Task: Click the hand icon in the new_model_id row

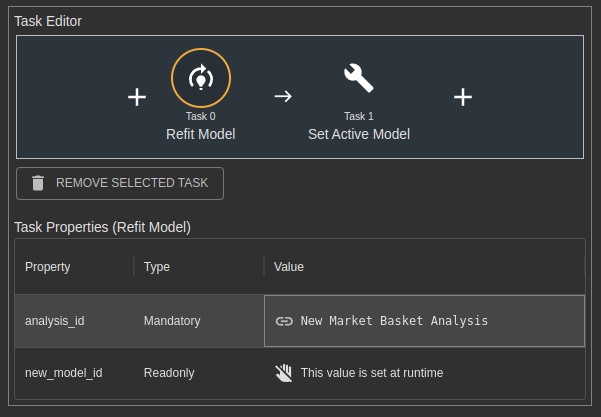Action: pyautogui.click(x=284, y=373)
